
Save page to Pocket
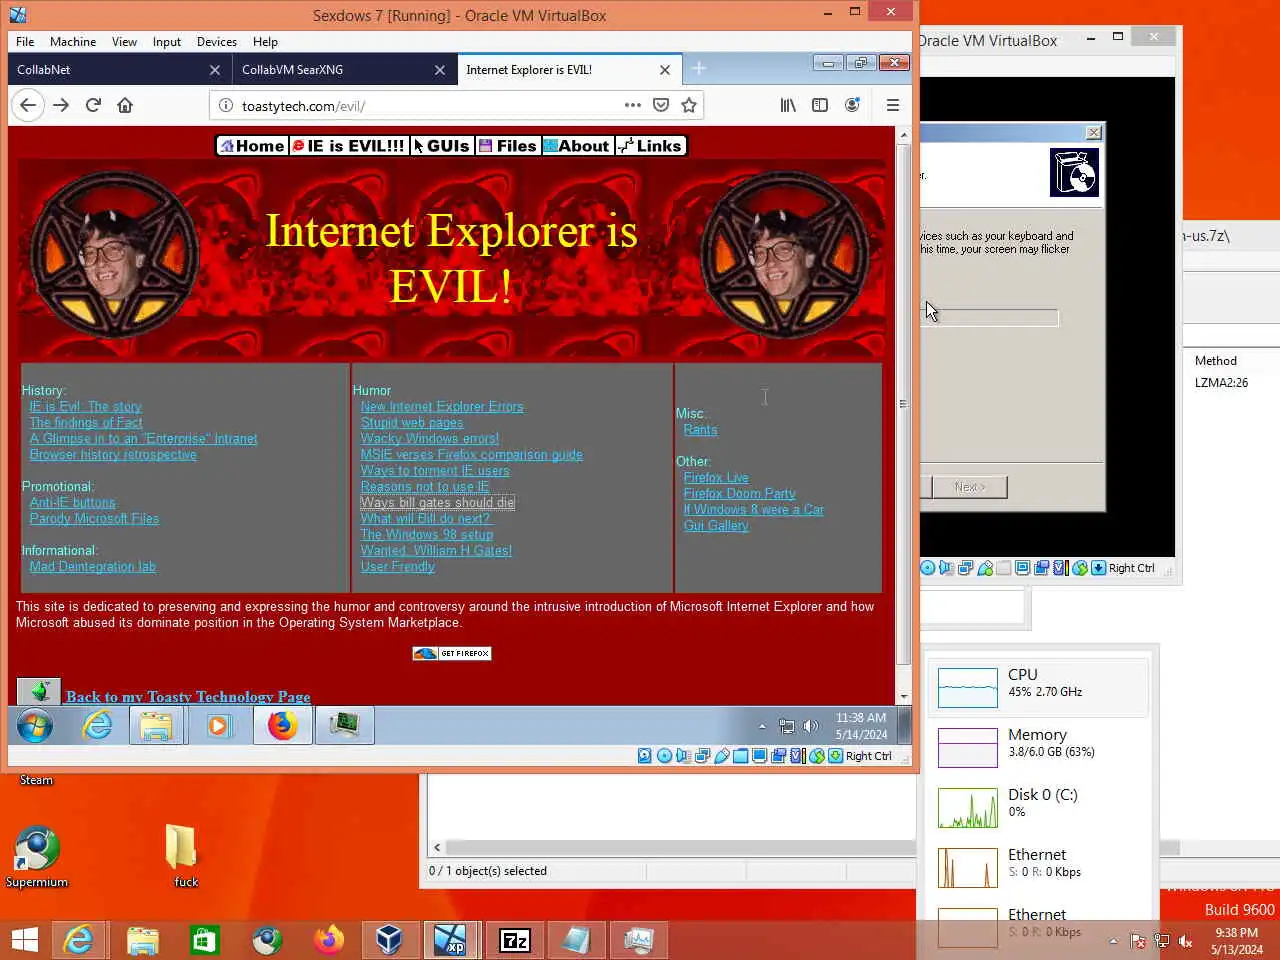pos(661,105)
